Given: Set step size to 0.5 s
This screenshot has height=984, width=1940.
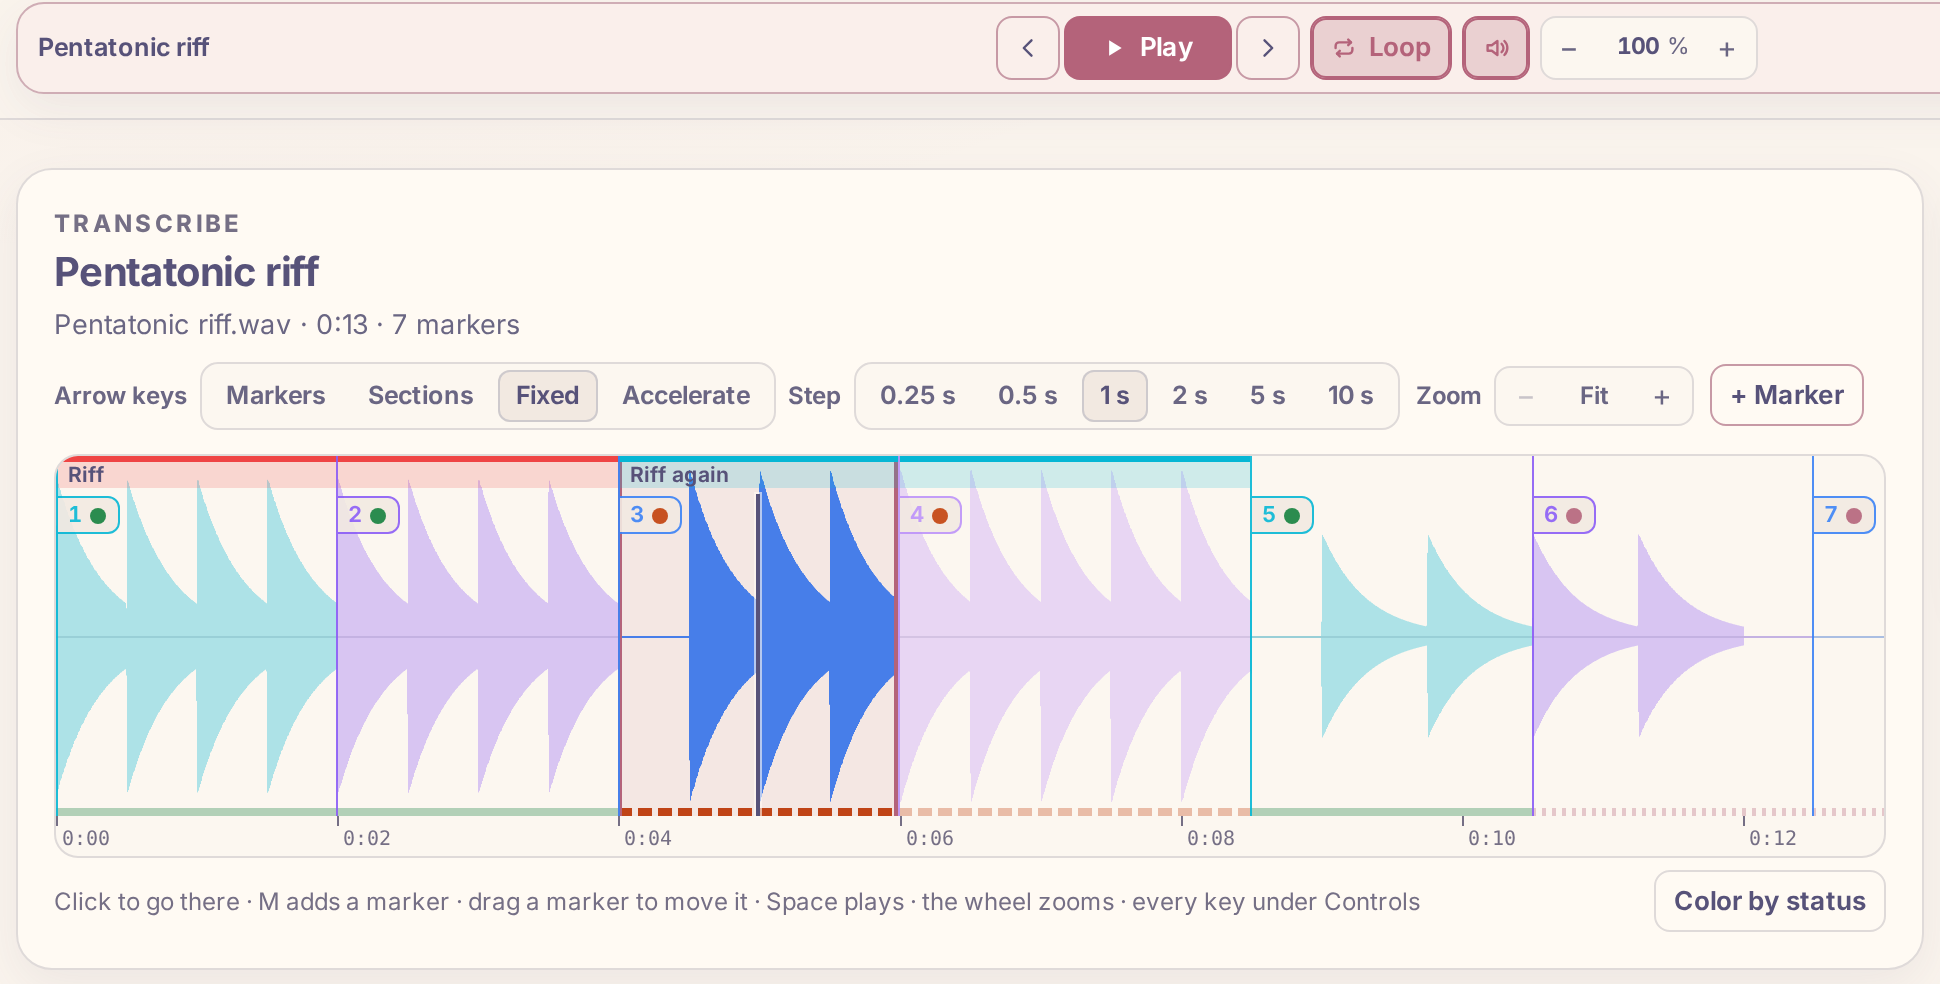Looking at the screenshot, I should 1027,396.
